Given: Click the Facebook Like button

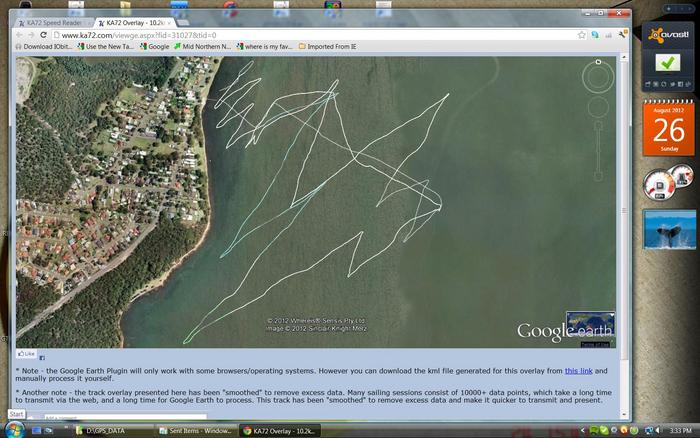Looking at the screenshot, I should [26, 353].
